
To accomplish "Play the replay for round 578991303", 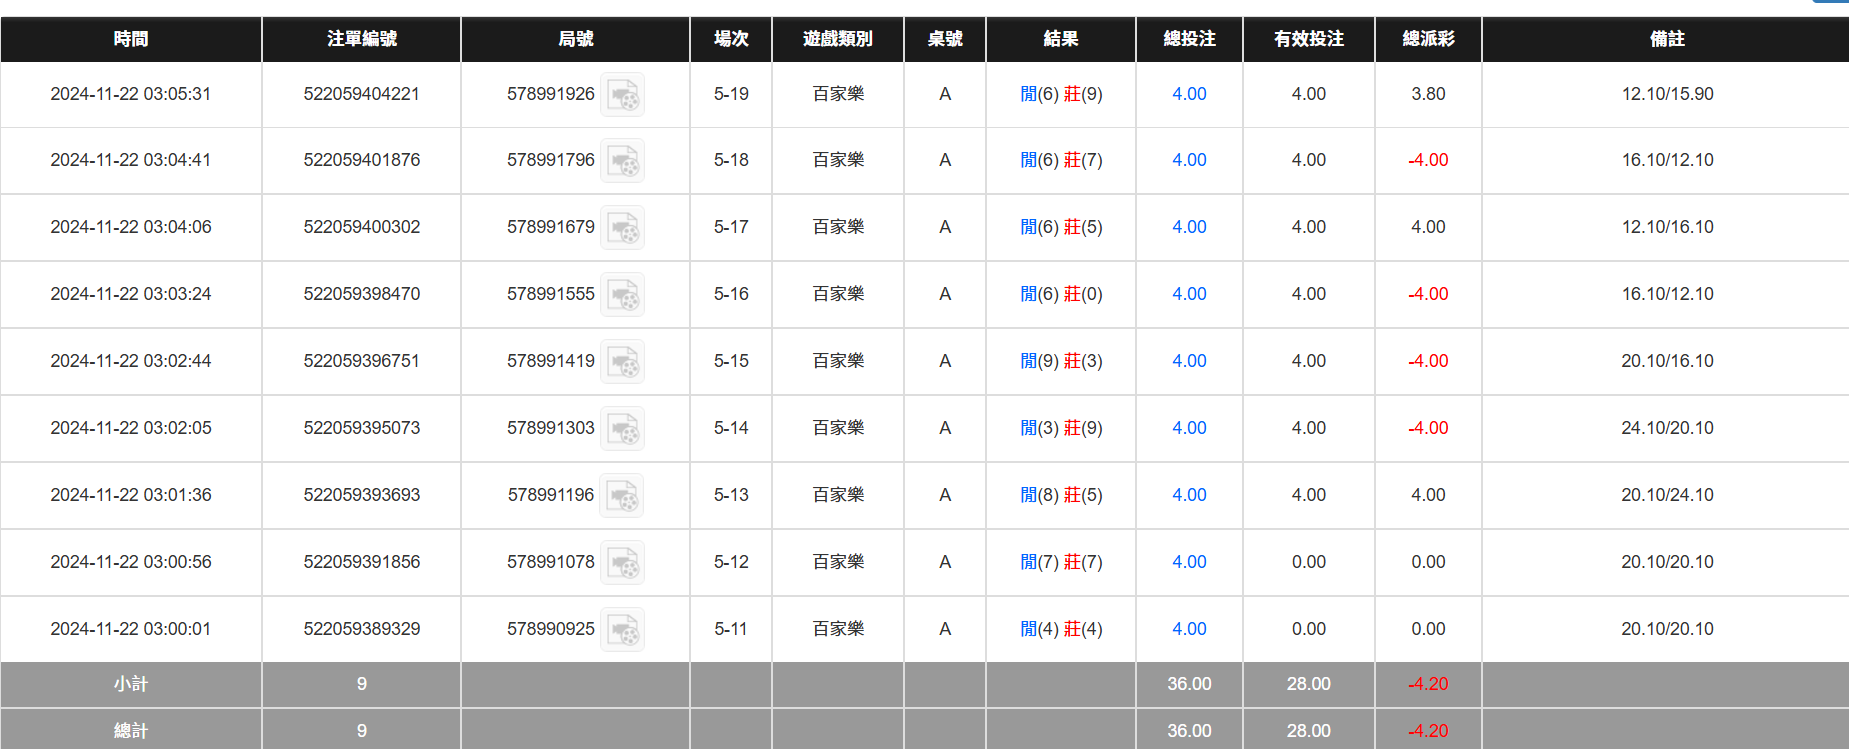I will (x=622, y=429).
